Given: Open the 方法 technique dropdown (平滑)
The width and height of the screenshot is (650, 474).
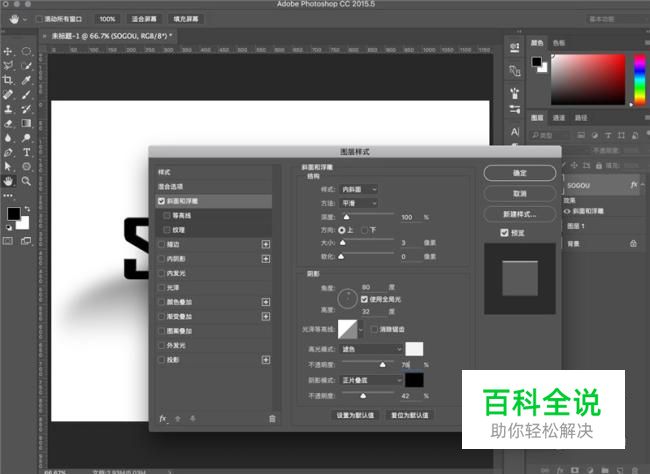Looking at the screenshot, I should 359,203.
